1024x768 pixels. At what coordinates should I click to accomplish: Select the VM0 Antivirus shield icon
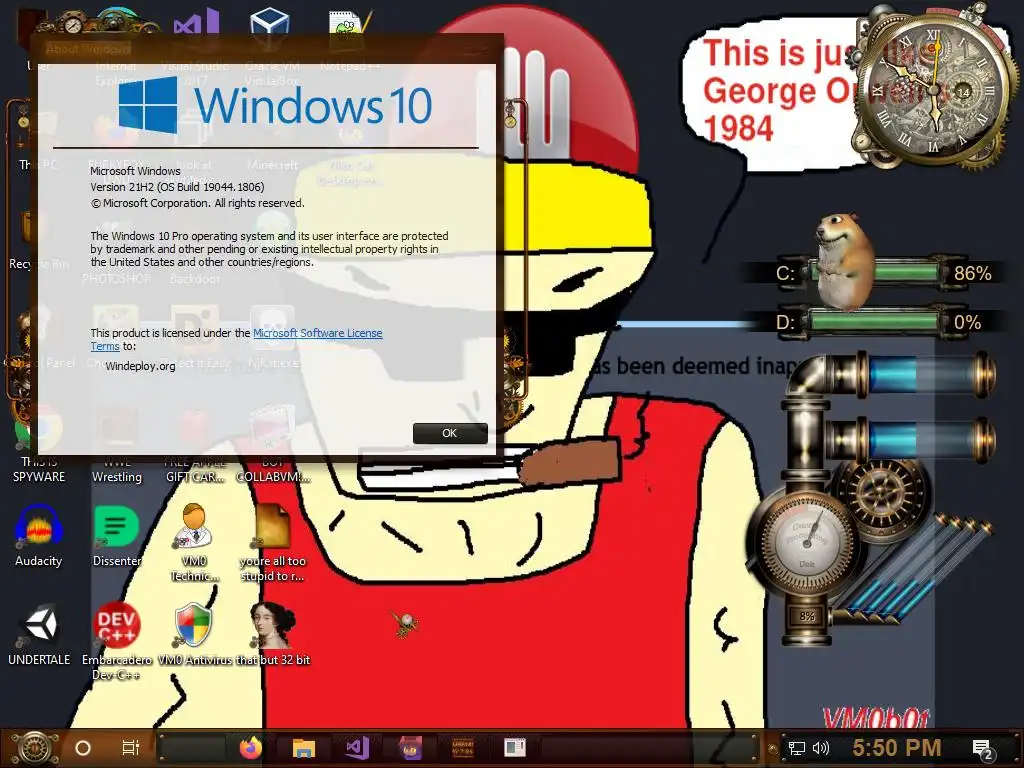(194, 633)
